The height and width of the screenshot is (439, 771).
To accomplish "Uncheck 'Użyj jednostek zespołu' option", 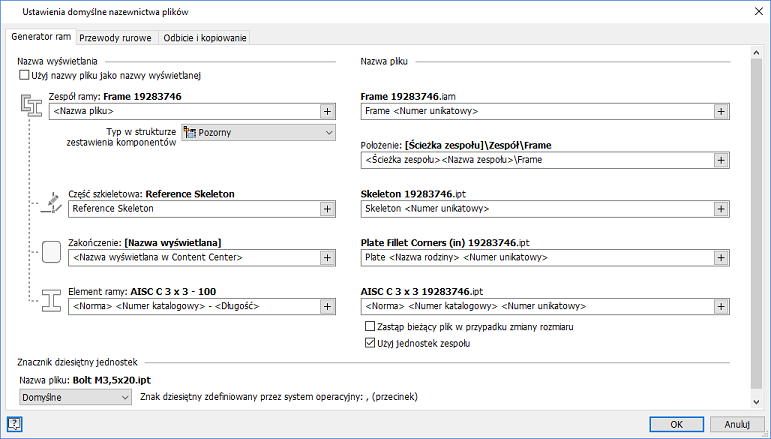I will click(371, 343).
